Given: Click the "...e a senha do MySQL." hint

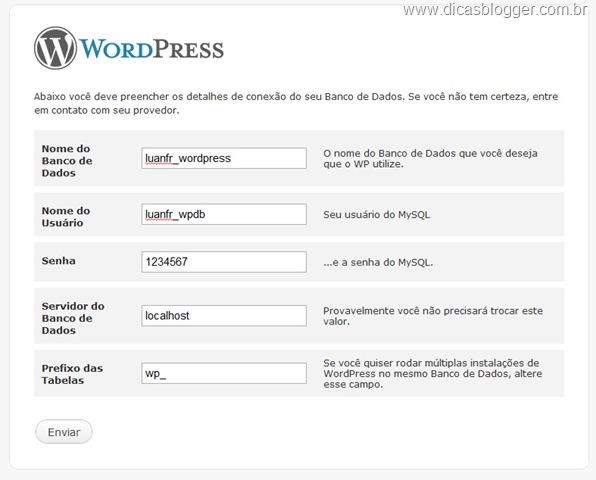Looking at the screenshot, I should click(378, 262).
